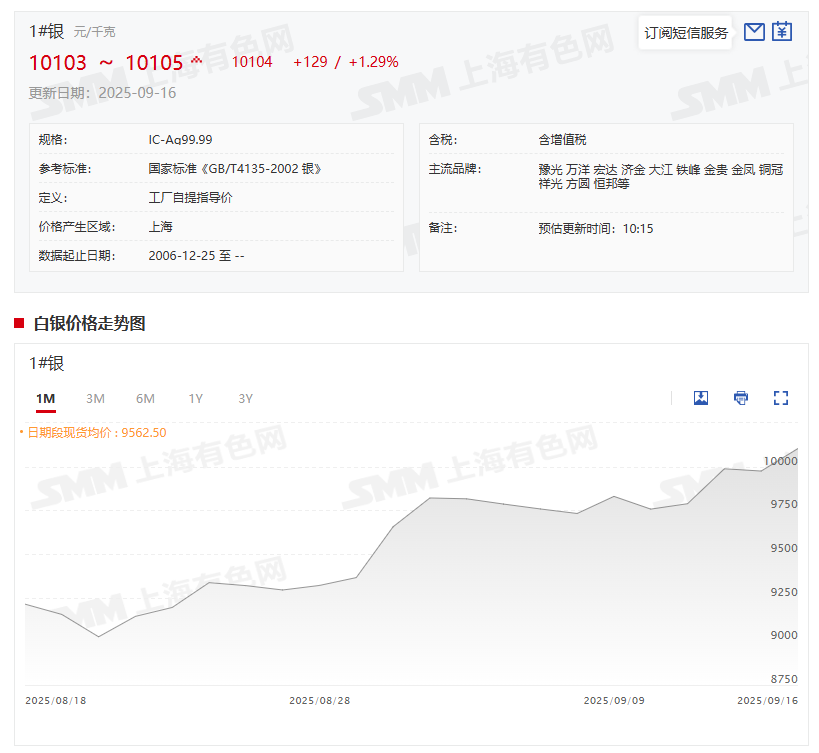Screen dimensions: 819x753
Task: Click the 日期段现货均价 9562.50 legend
Action: [x=96, y=433]
